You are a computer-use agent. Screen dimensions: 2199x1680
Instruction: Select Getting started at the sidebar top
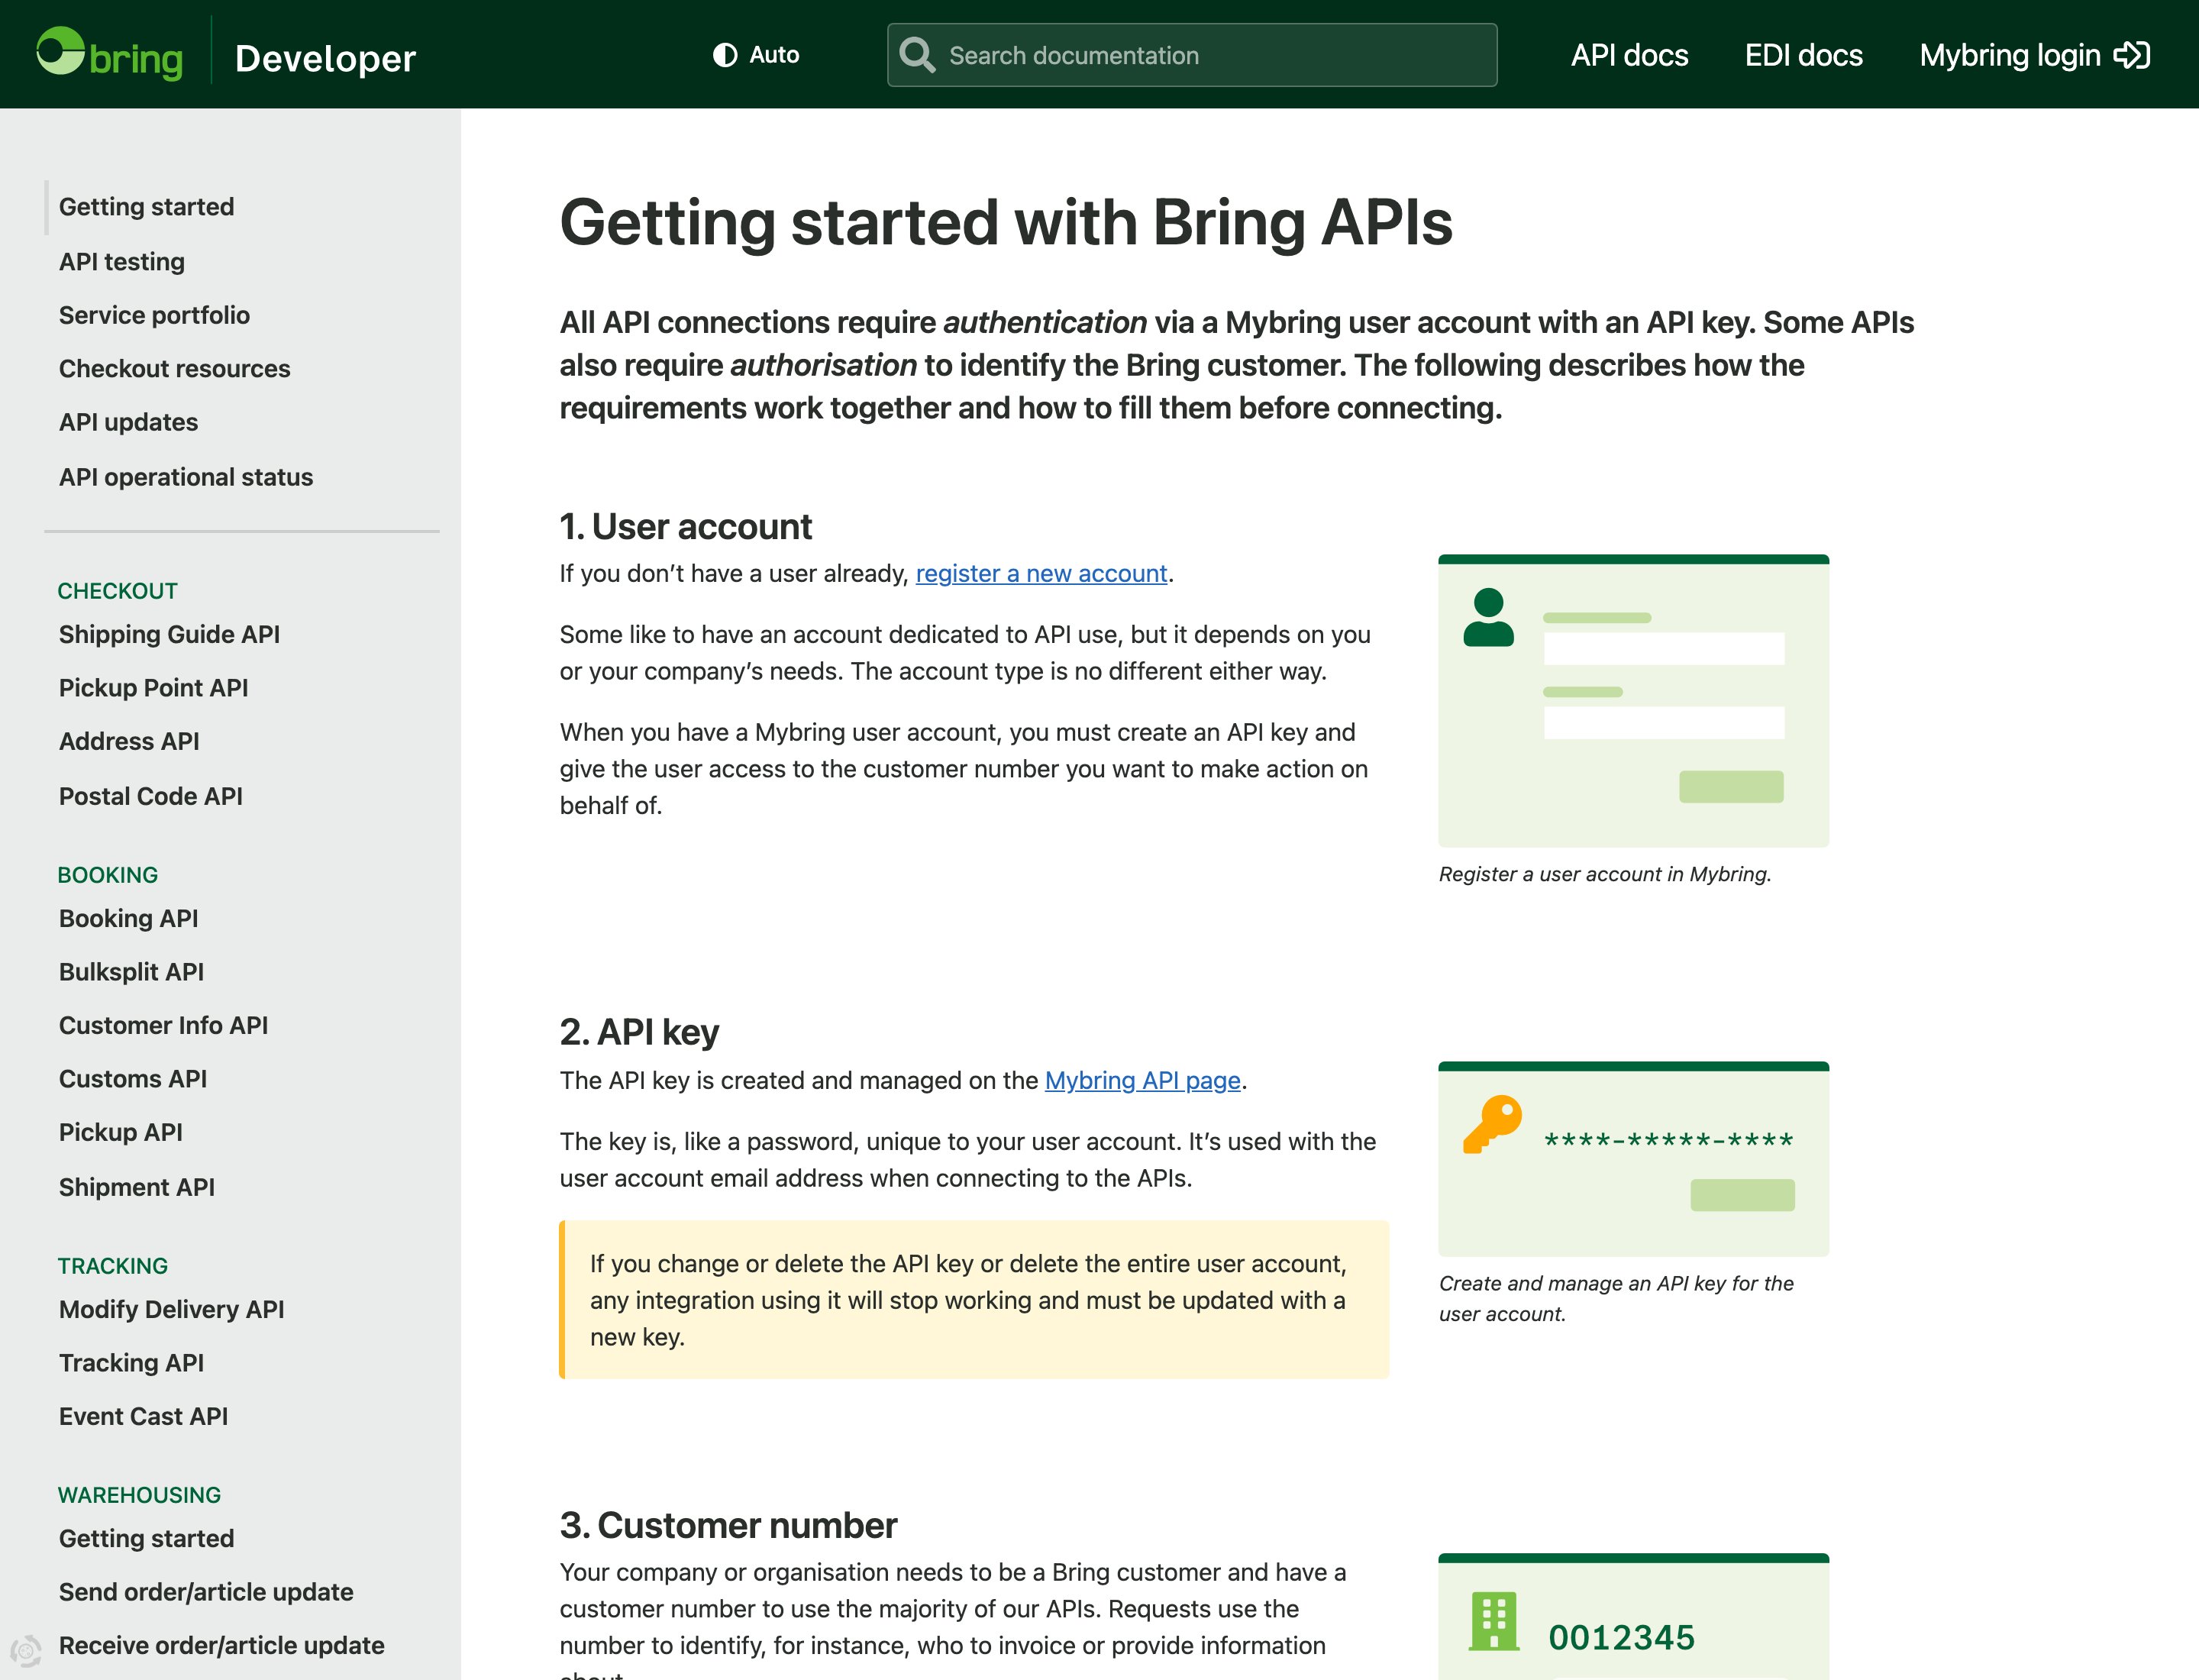pos(146,207)
